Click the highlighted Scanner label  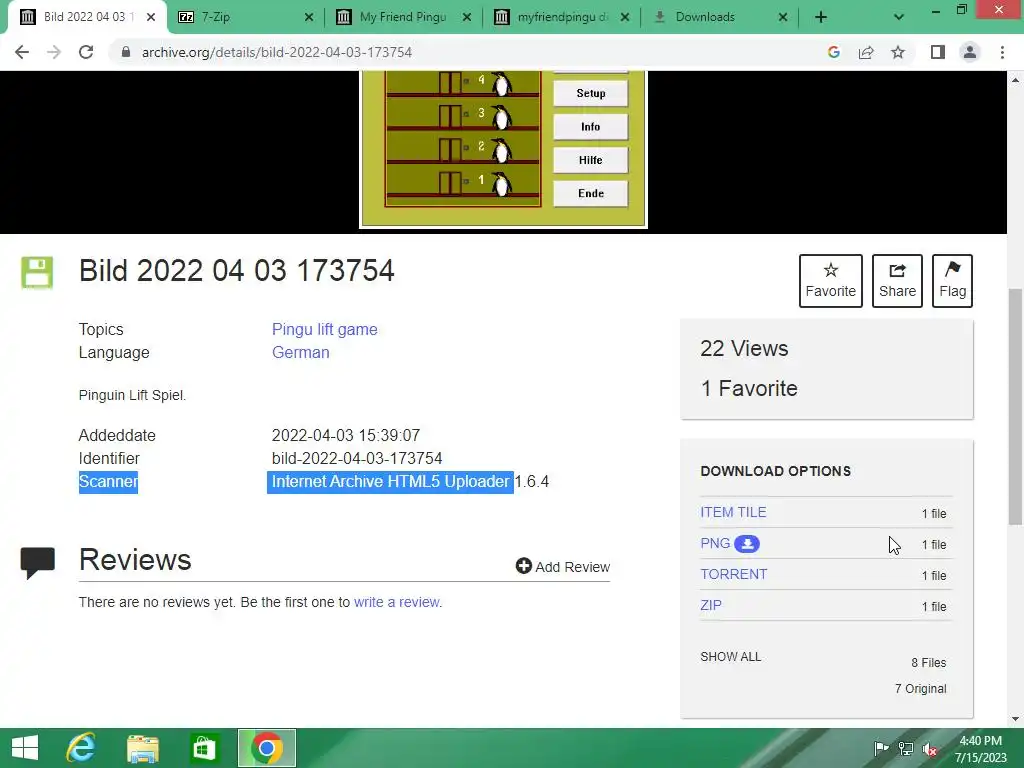(108, 482)
